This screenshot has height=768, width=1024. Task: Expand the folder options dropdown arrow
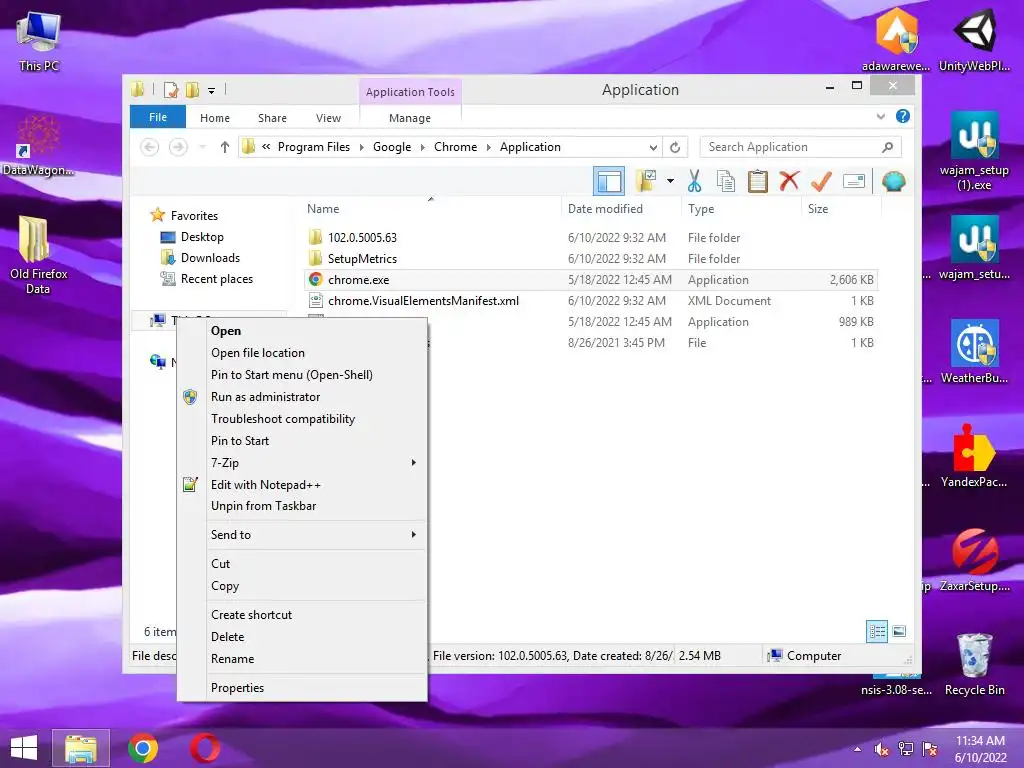[670, 181]
